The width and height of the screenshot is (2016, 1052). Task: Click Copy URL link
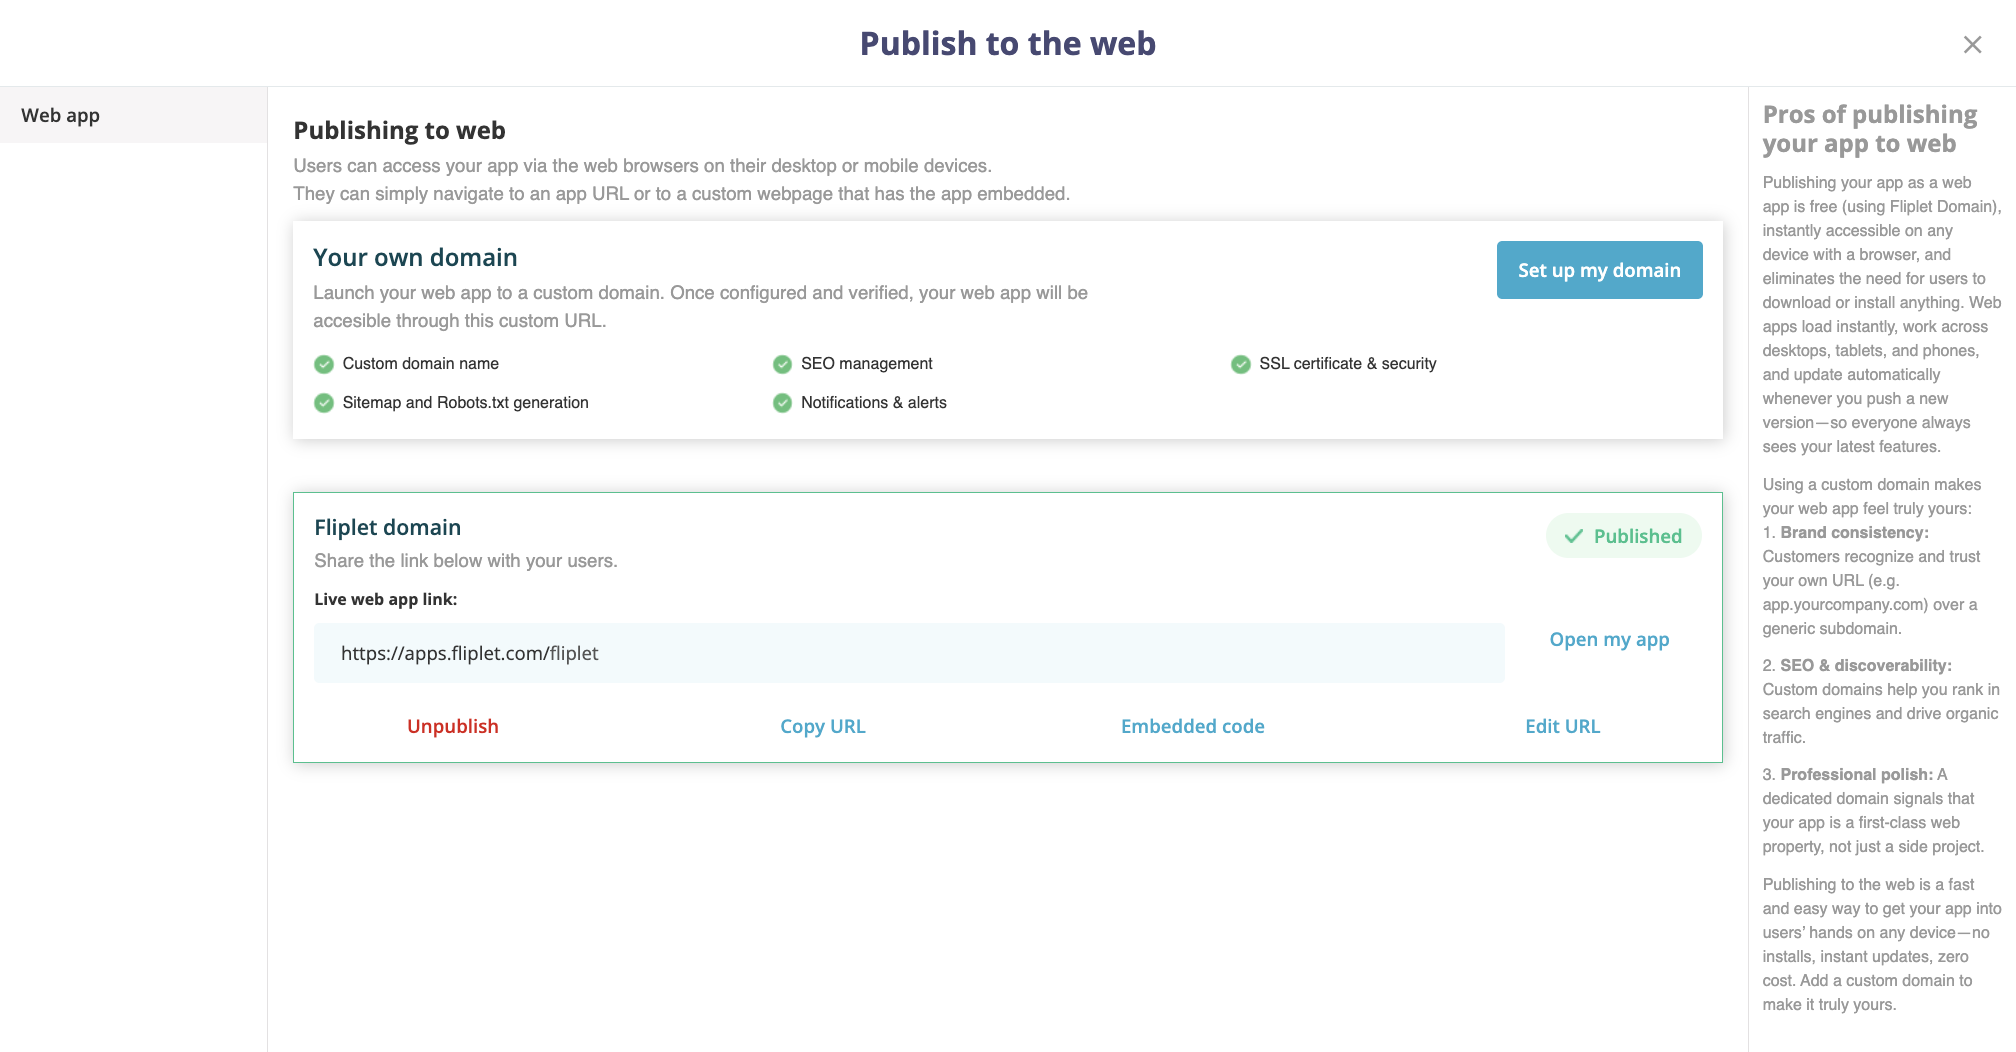point(823,726)
